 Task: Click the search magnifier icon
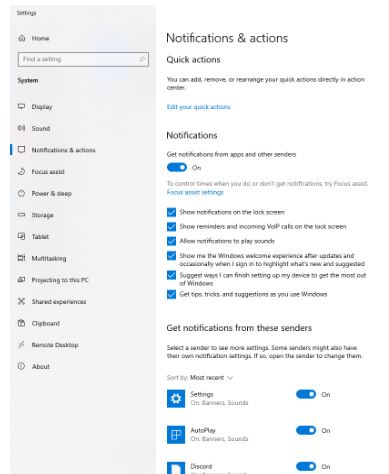pos(142,59)
